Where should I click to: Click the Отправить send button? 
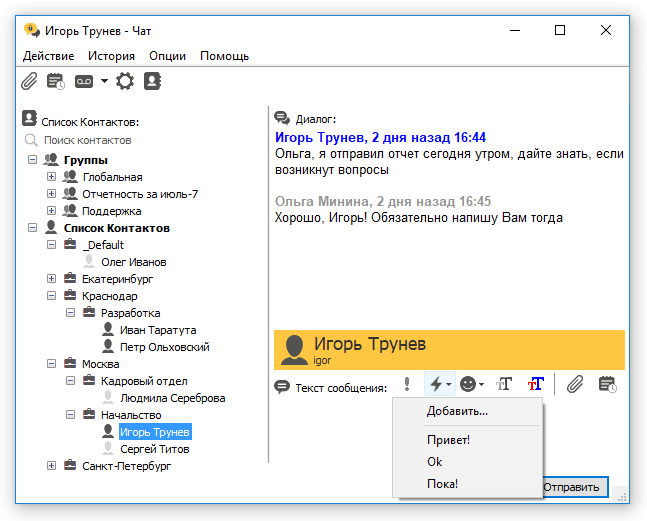575,487
